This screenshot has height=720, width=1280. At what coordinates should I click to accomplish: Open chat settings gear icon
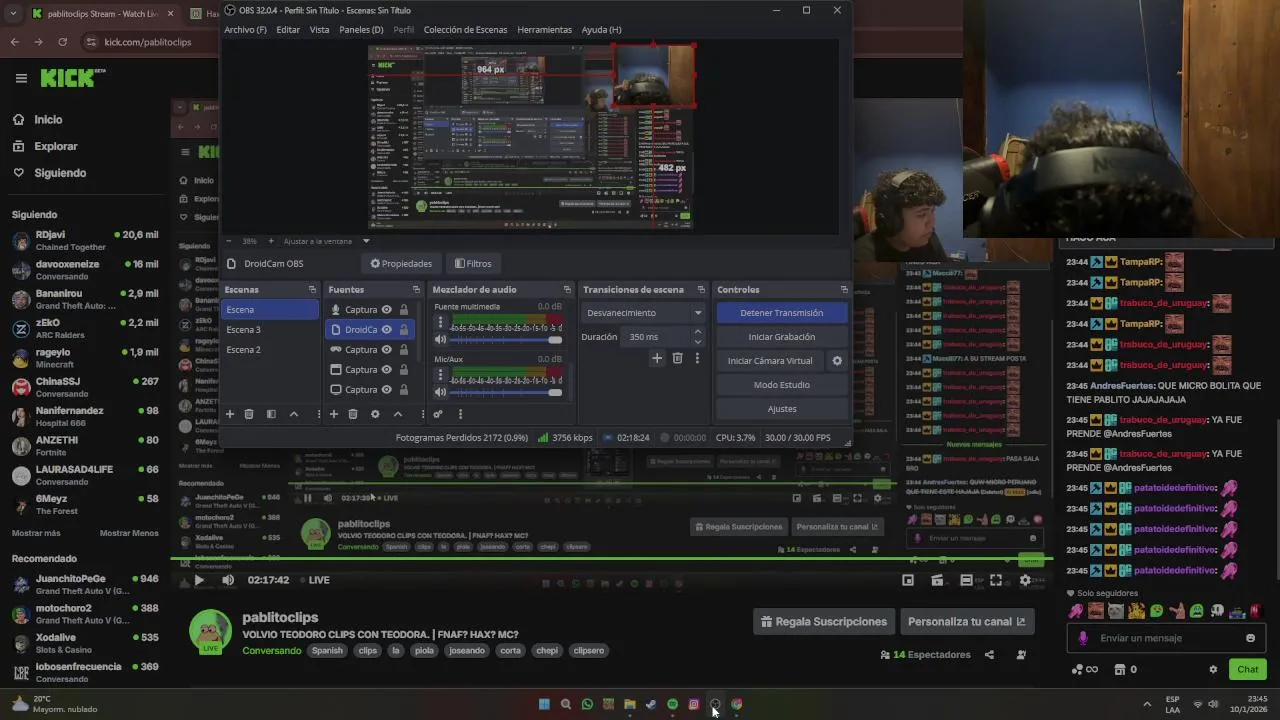1213,669
